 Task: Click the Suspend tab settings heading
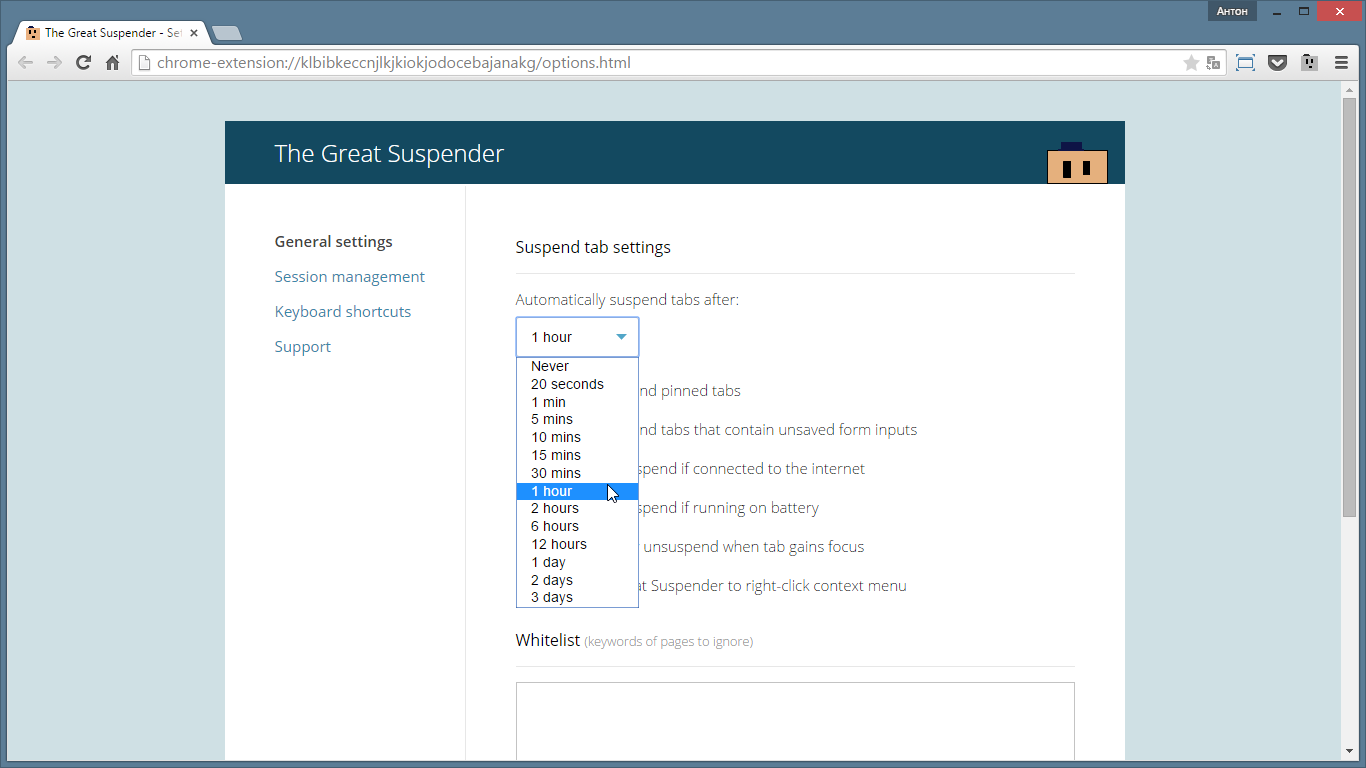[x=593, y=247]
